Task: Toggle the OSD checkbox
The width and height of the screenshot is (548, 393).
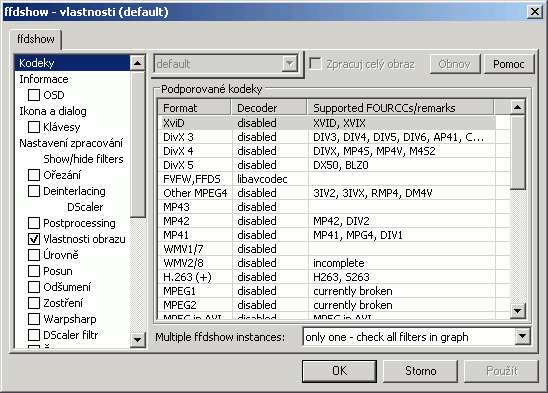Action: 34,95
